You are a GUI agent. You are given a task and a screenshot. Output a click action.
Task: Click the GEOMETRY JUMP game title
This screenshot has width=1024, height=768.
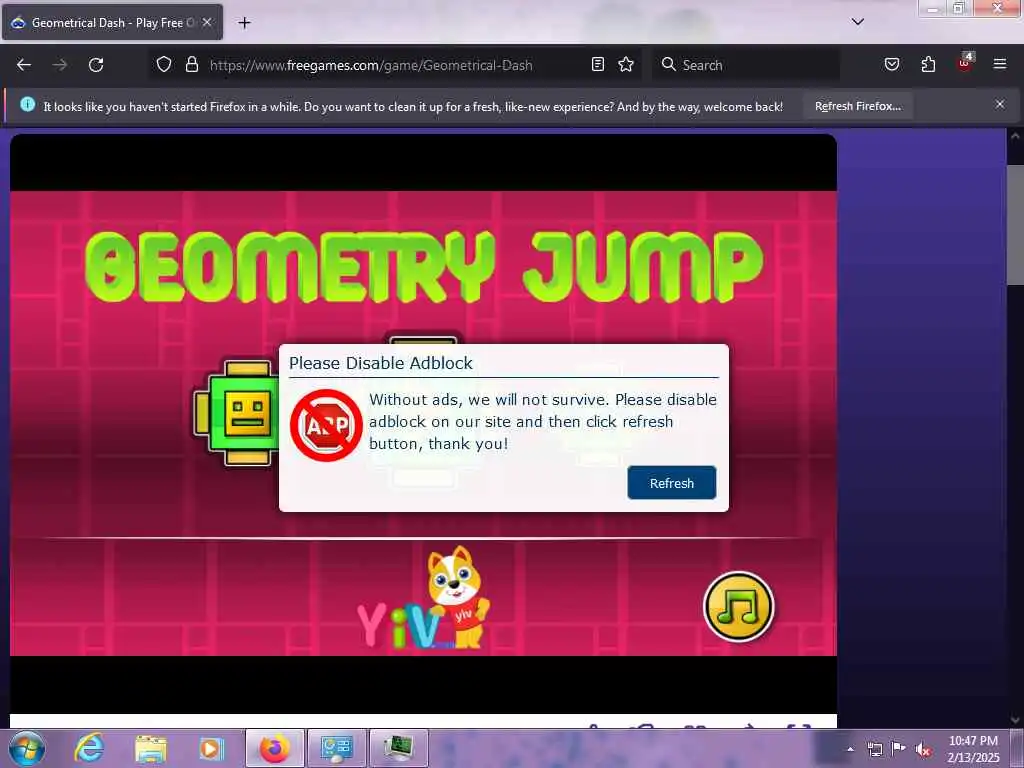click(424, 266)
